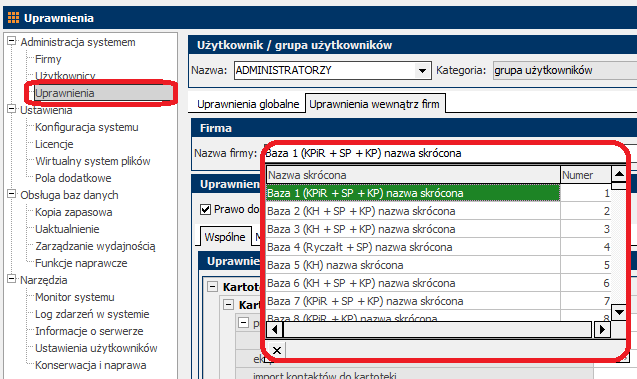637x379 pixels.
Task: Sort by Numer column header
Action: pos(585,175)
